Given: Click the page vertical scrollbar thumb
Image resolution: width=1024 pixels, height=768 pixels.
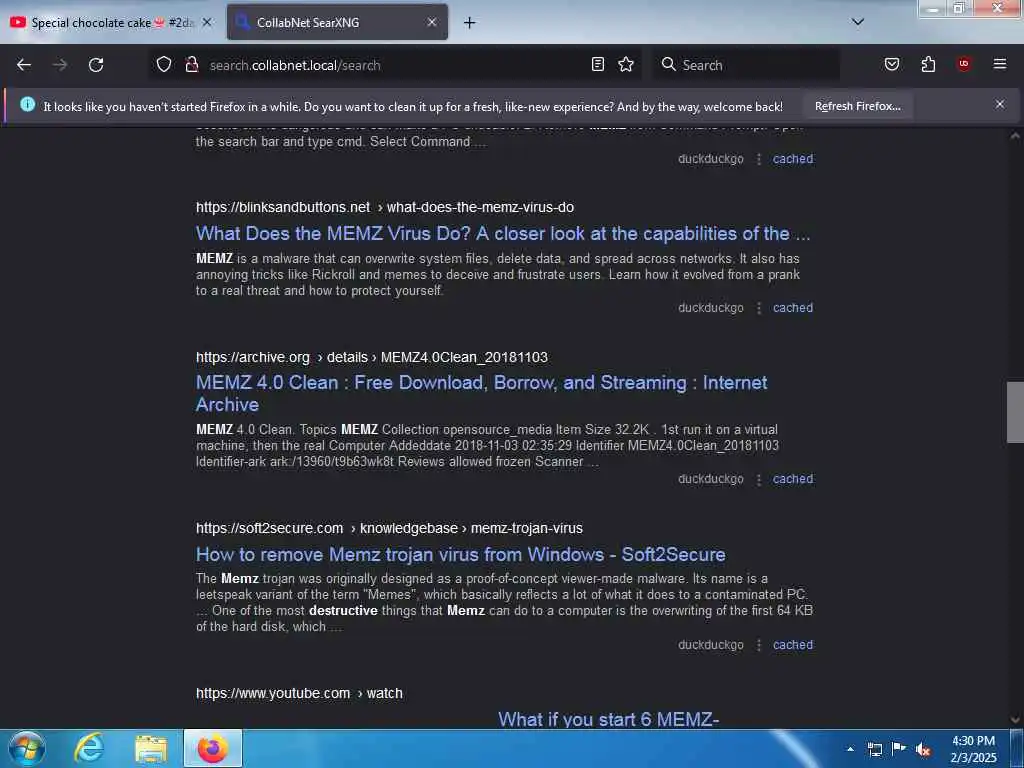Looking at the screenshot, I should tap(1015, 412).
